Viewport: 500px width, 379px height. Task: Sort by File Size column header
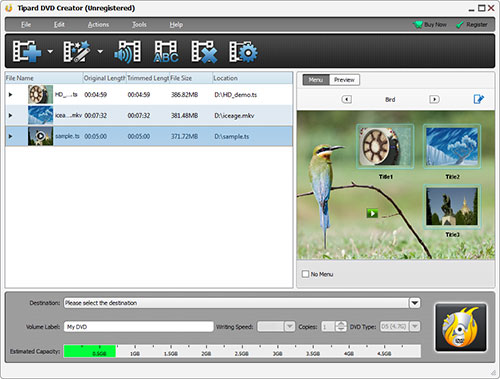[191, 78]
